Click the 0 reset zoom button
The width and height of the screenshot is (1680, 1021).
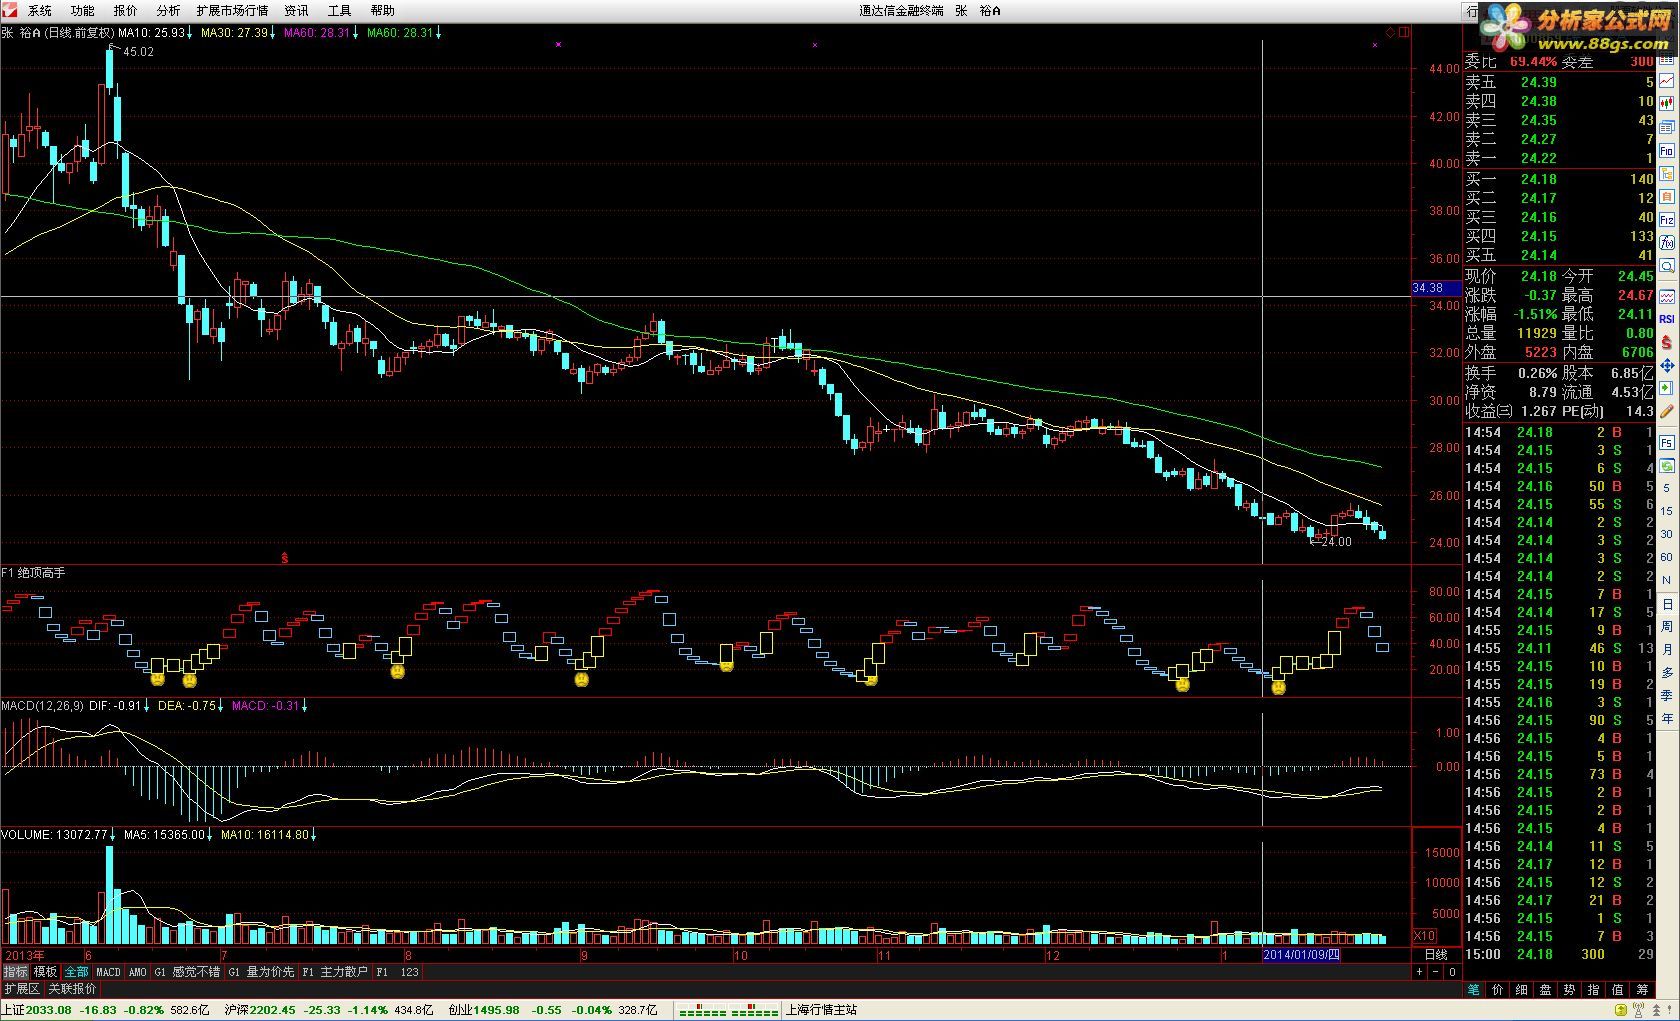[x=1452, y=972]
